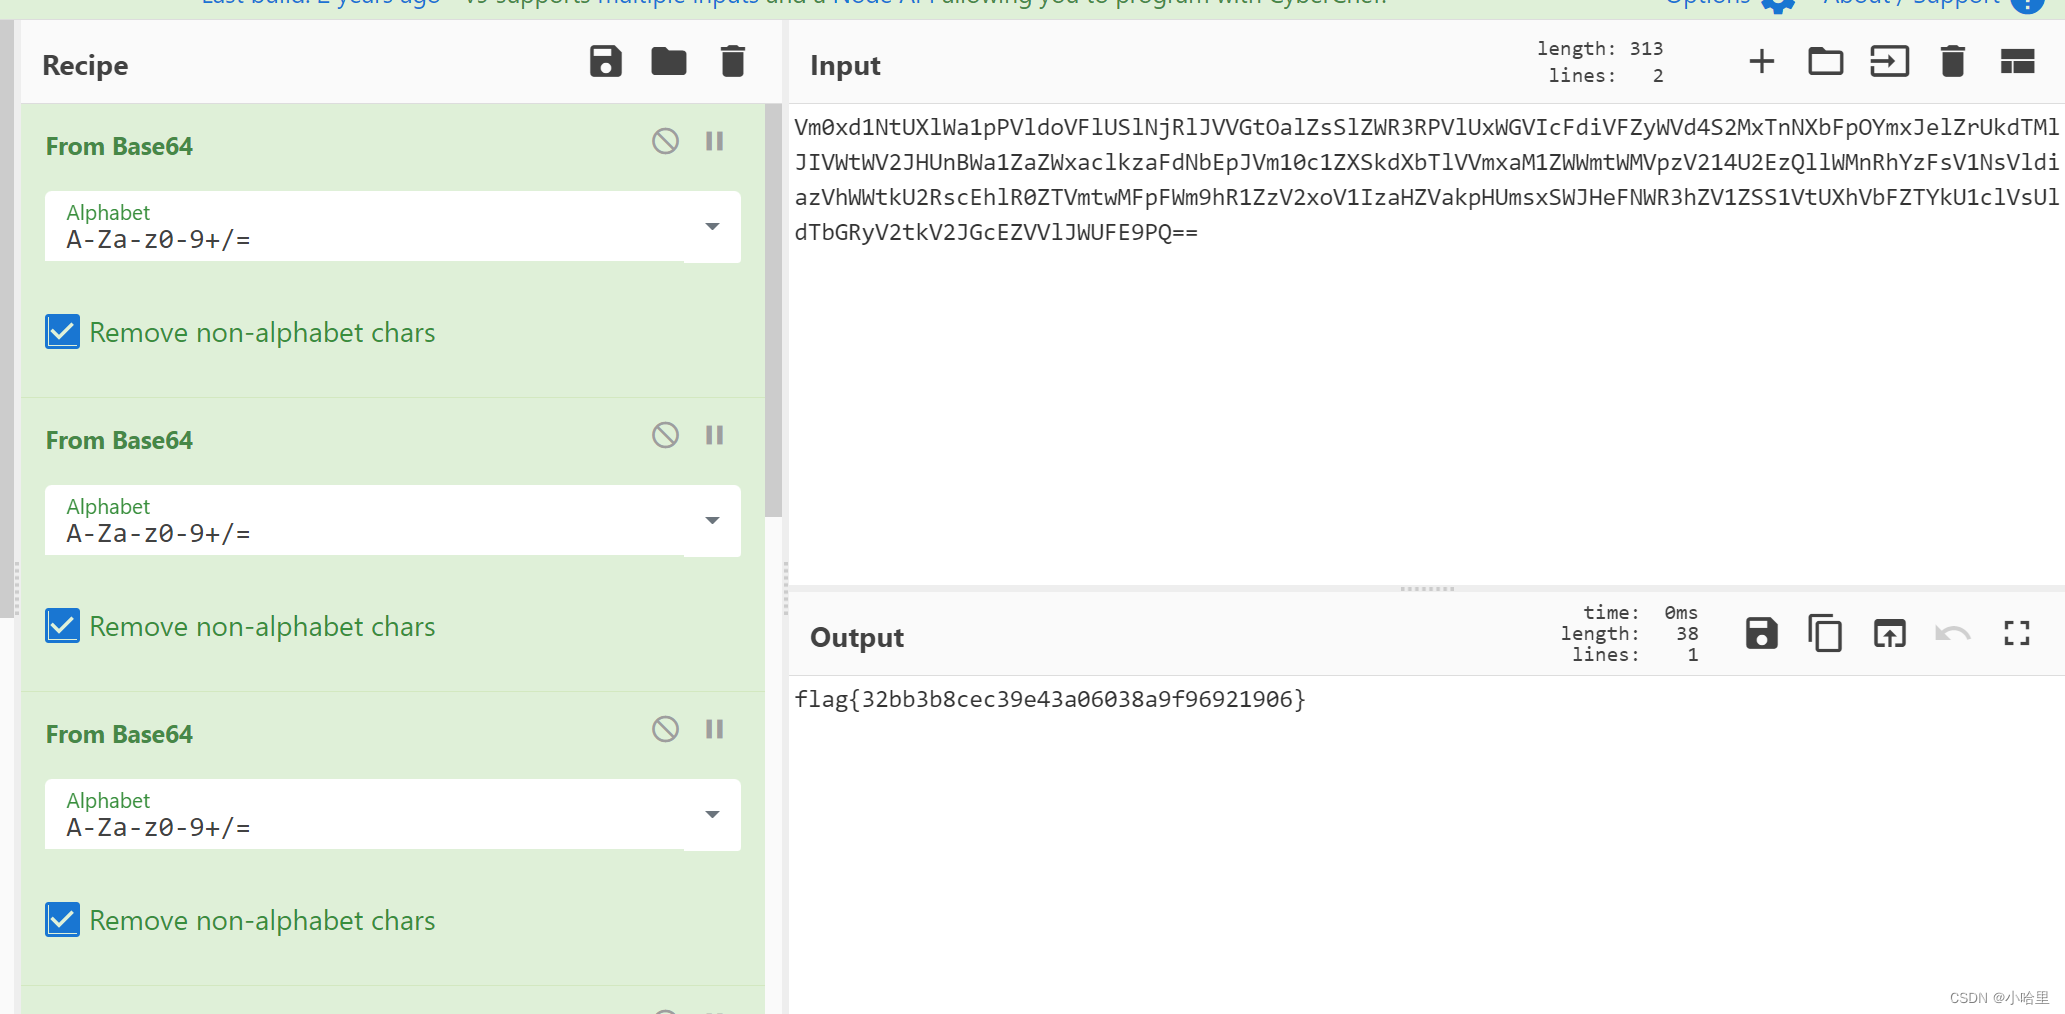
Task: Click the recipe list scrollbar thumb
Action: click(773, 310)
